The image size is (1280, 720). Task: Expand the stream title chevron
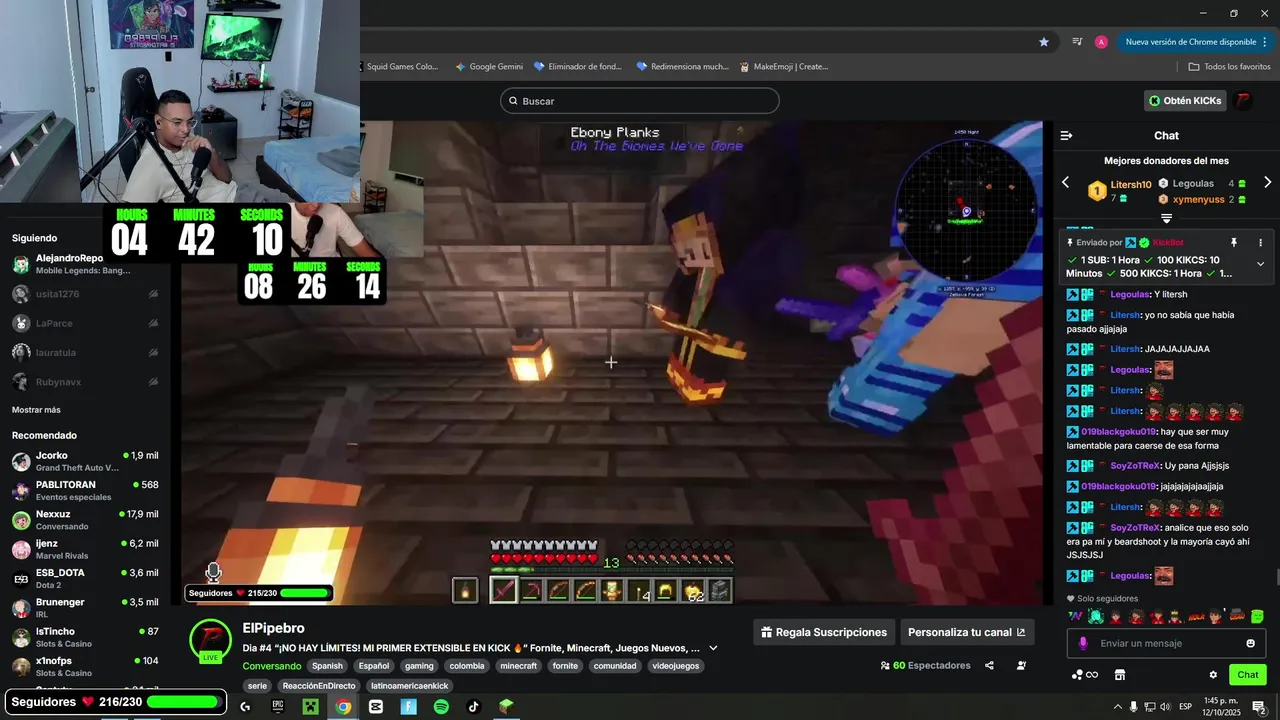tap(713, 648)
